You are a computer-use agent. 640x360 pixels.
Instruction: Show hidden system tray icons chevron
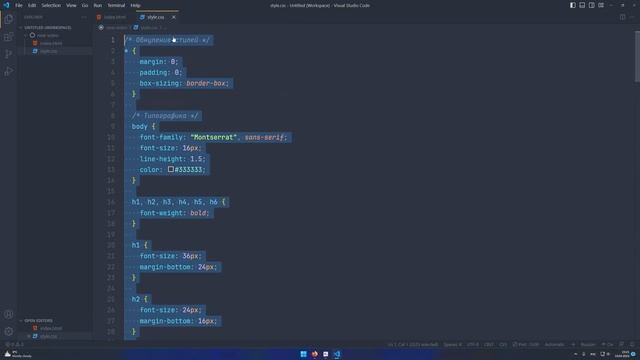click(x=576, y=354)
